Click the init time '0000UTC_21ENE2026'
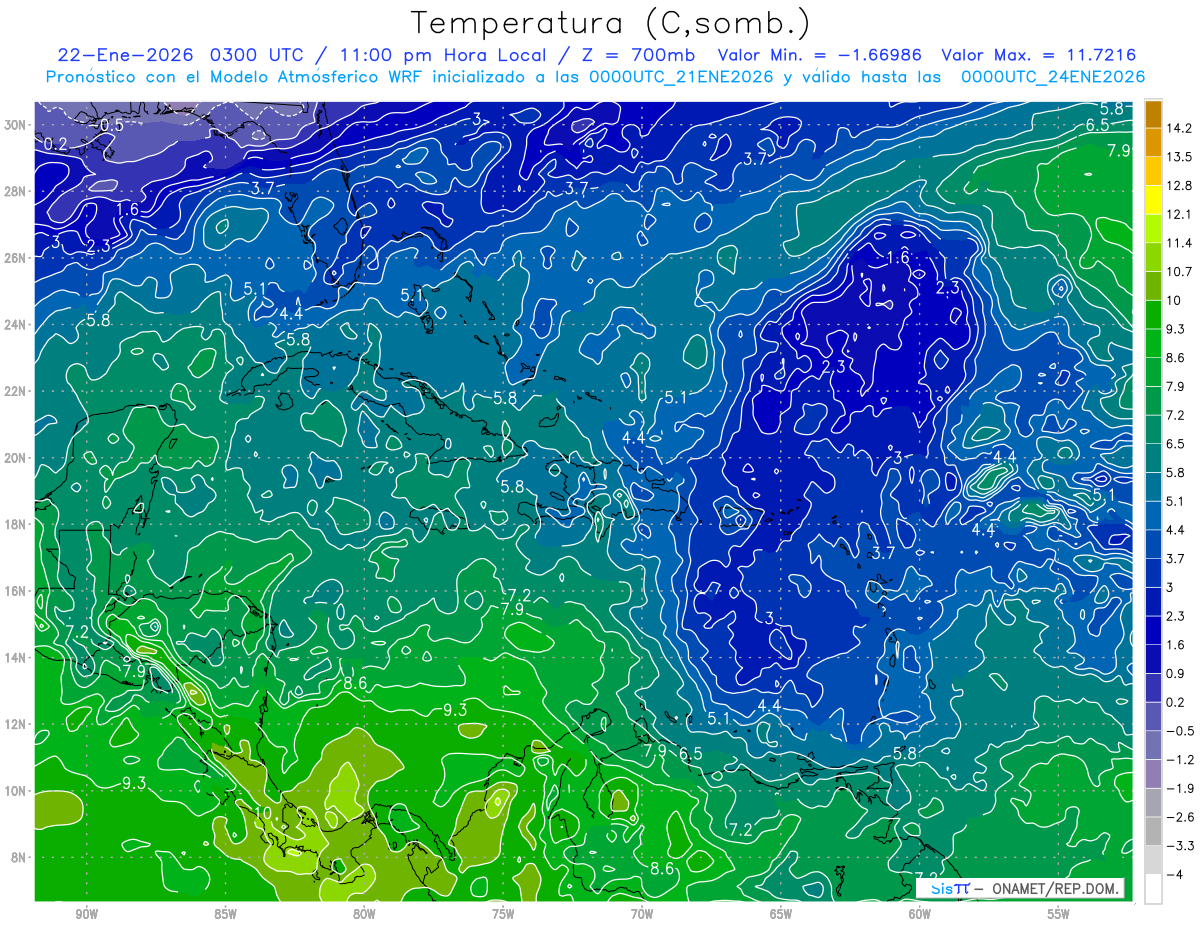Image resolution: width=1200 pixels, height=927 pixels. (x=682, y=77)
